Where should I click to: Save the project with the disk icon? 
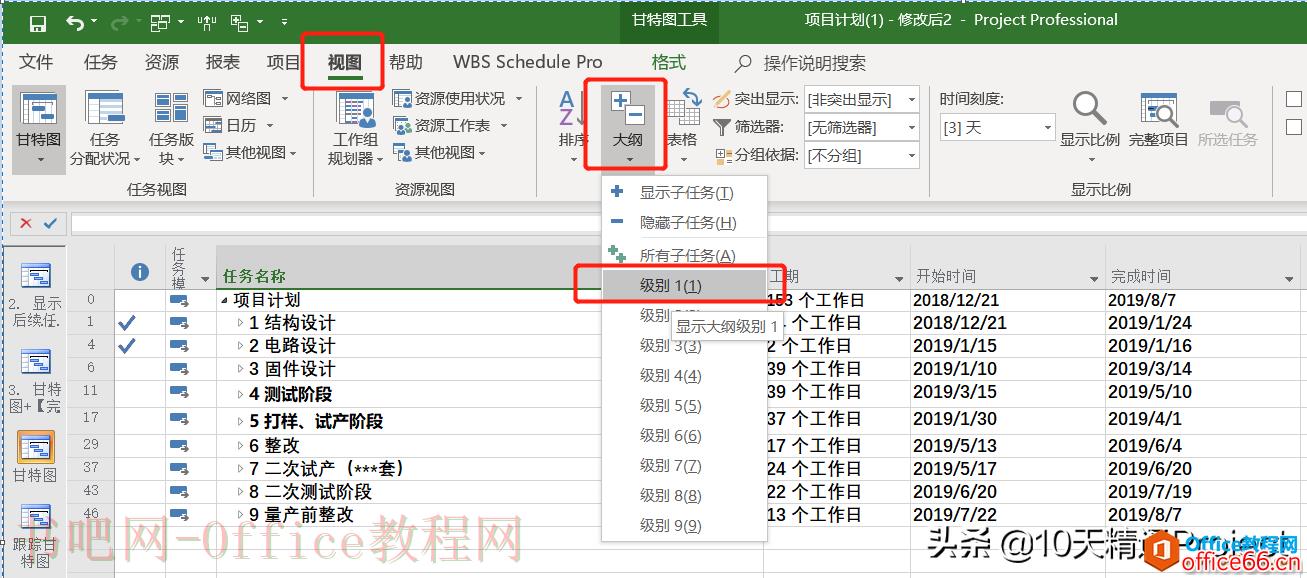click(38, 22)
